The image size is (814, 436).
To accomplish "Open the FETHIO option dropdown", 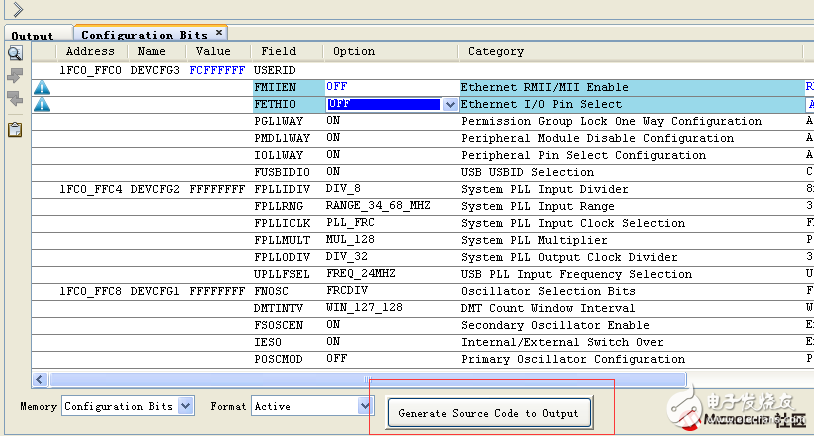I will [x=450, y=104].
